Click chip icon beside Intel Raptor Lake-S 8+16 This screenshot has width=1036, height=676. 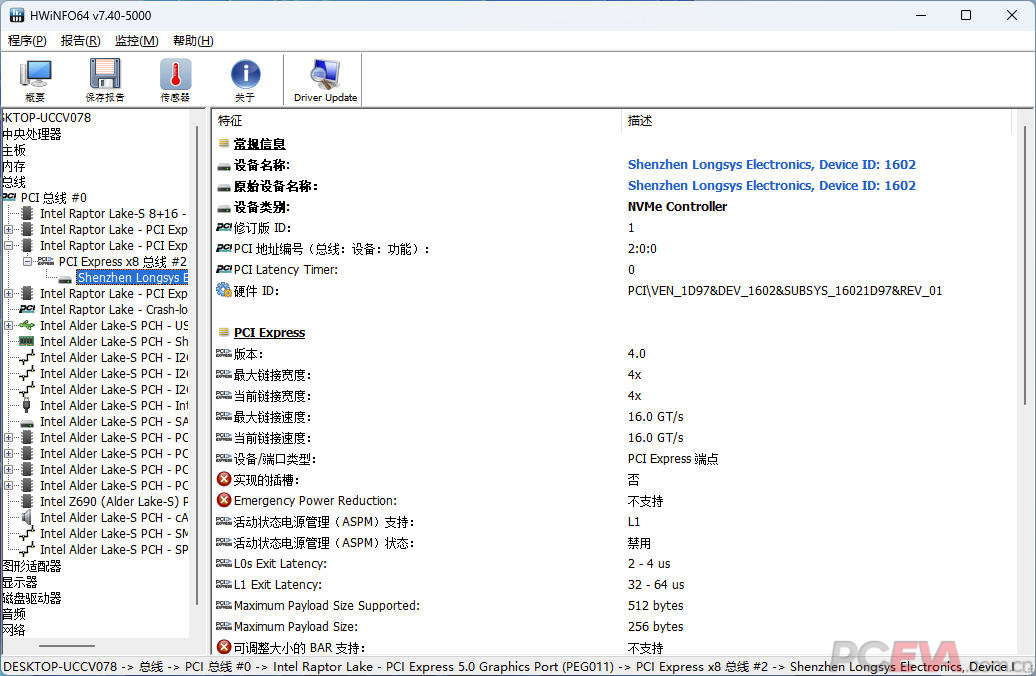coord(27,213)
